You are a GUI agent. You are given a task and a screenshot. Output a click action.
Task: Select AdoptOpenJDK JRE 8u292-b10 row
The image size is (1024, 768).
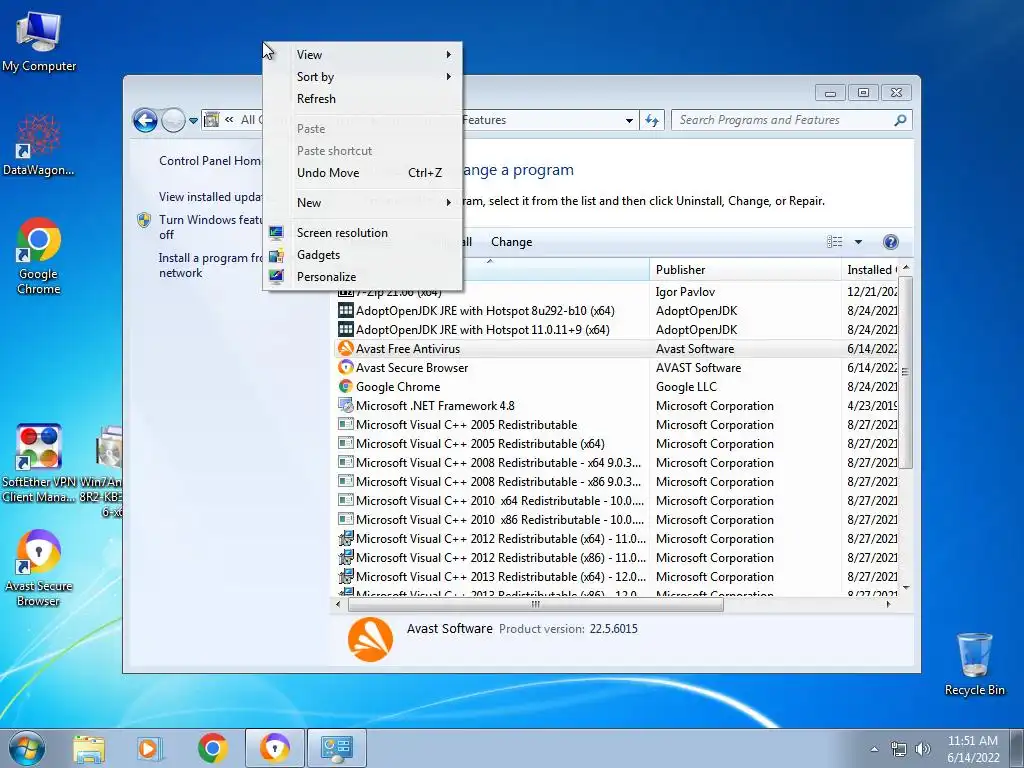coord(616,311)
